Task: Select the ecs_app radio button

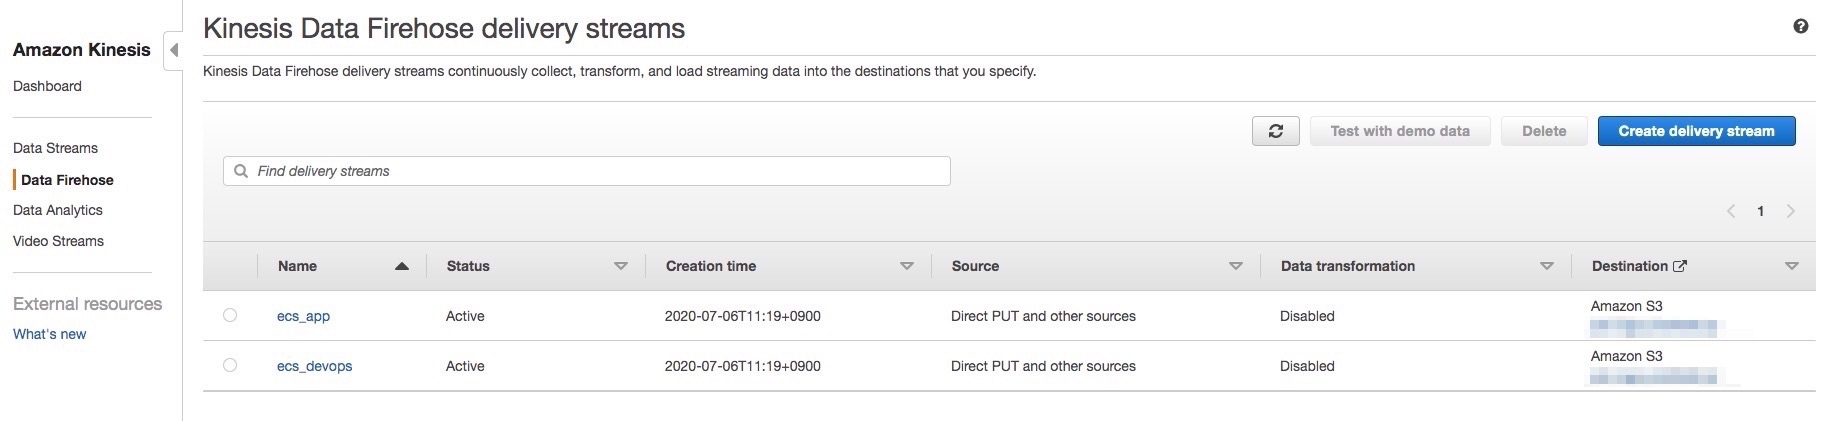Action: [x=230, y=315]
